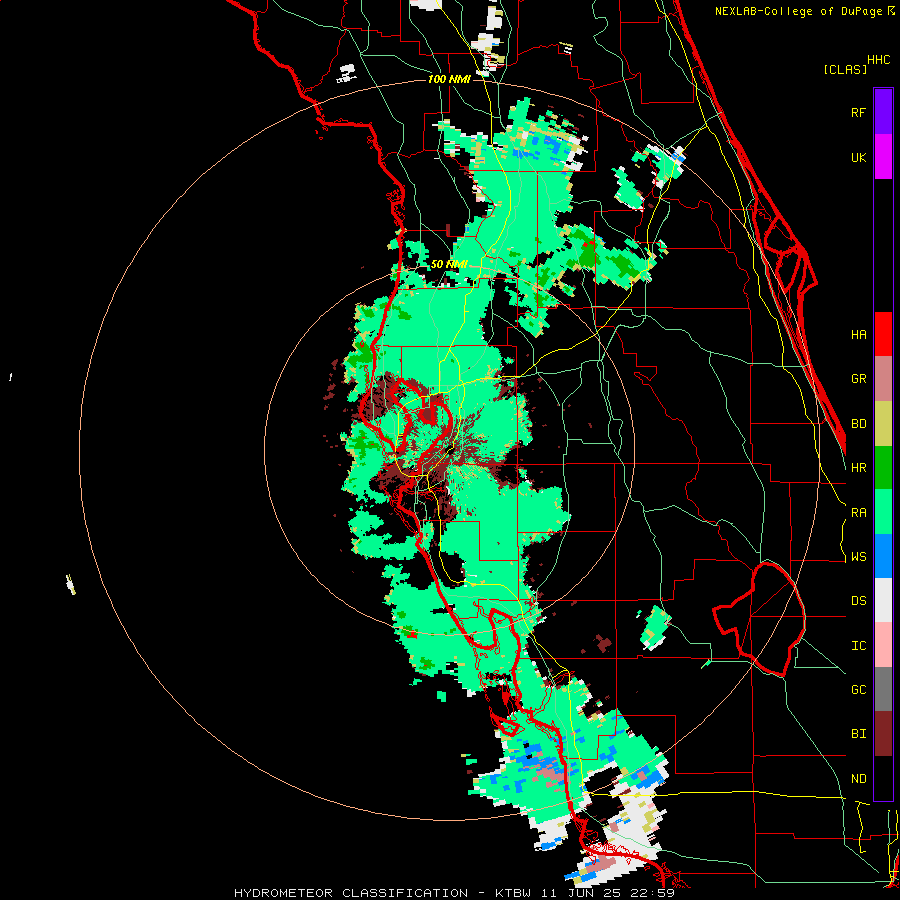Click the DS dry snow white swatch
This screenshot has width=900, height=900.
pos(883,600)
